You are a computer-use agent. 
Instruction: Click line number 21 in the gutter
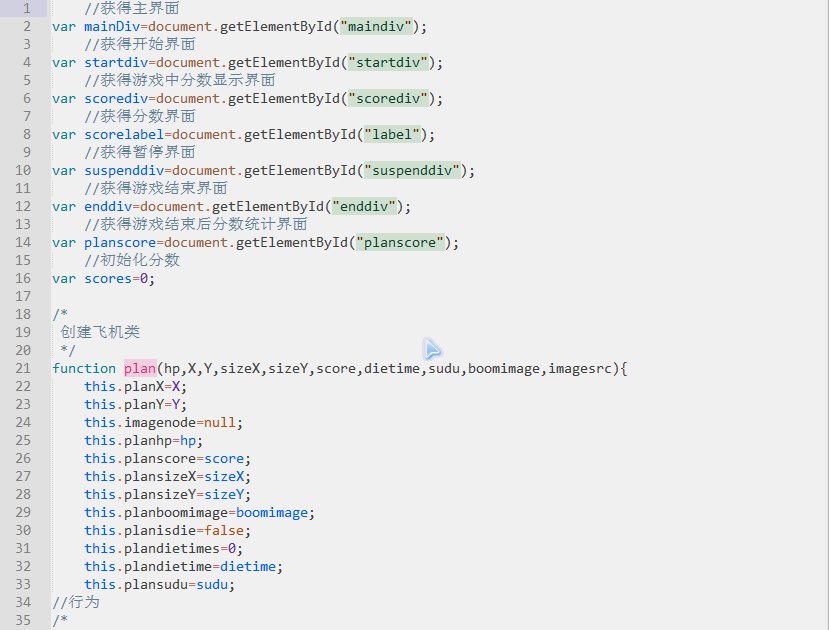pos(23,368)
